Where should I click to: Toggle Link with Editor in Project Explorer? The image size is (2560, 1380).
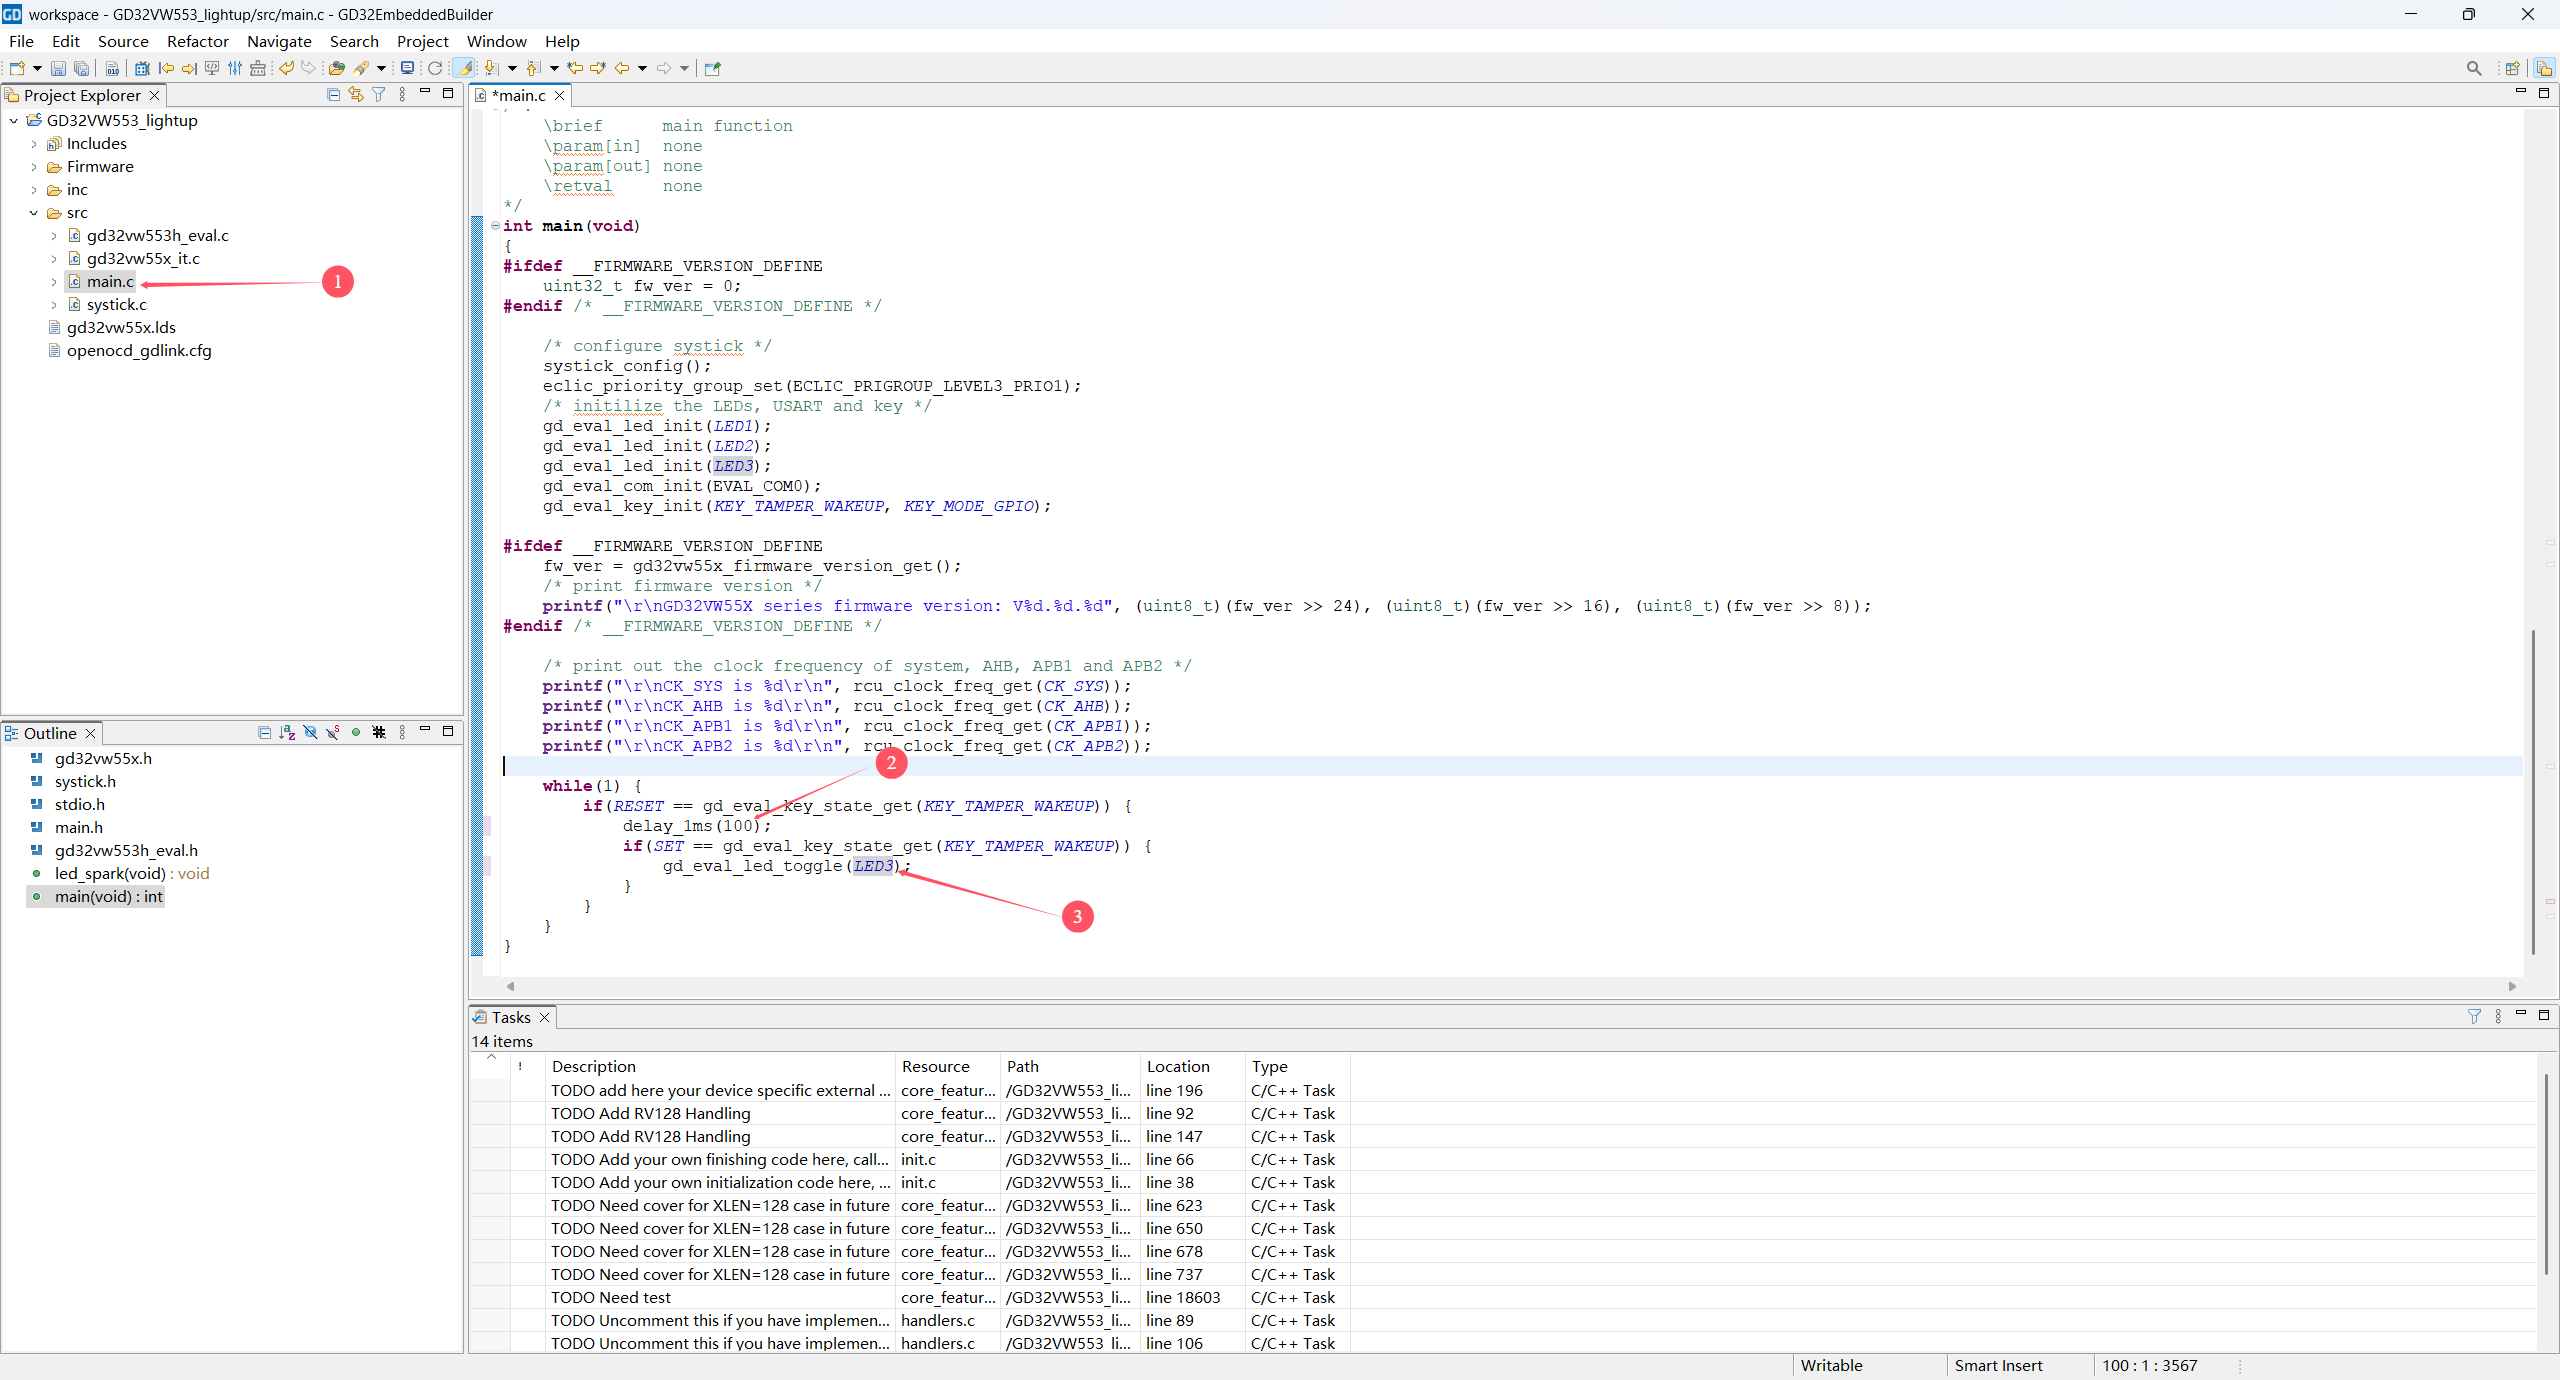tap(356, 94)
